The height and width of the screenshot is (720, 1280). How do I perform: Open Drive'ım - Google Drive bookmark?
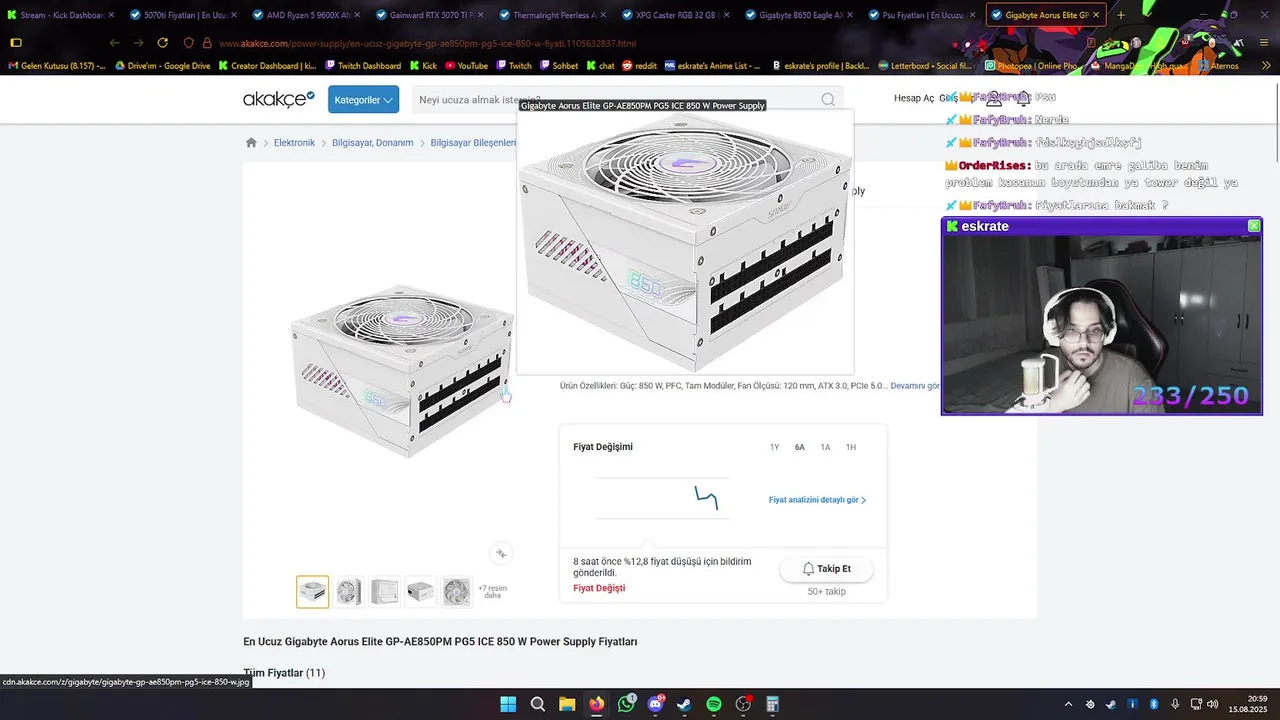click(x=163, y=66)
